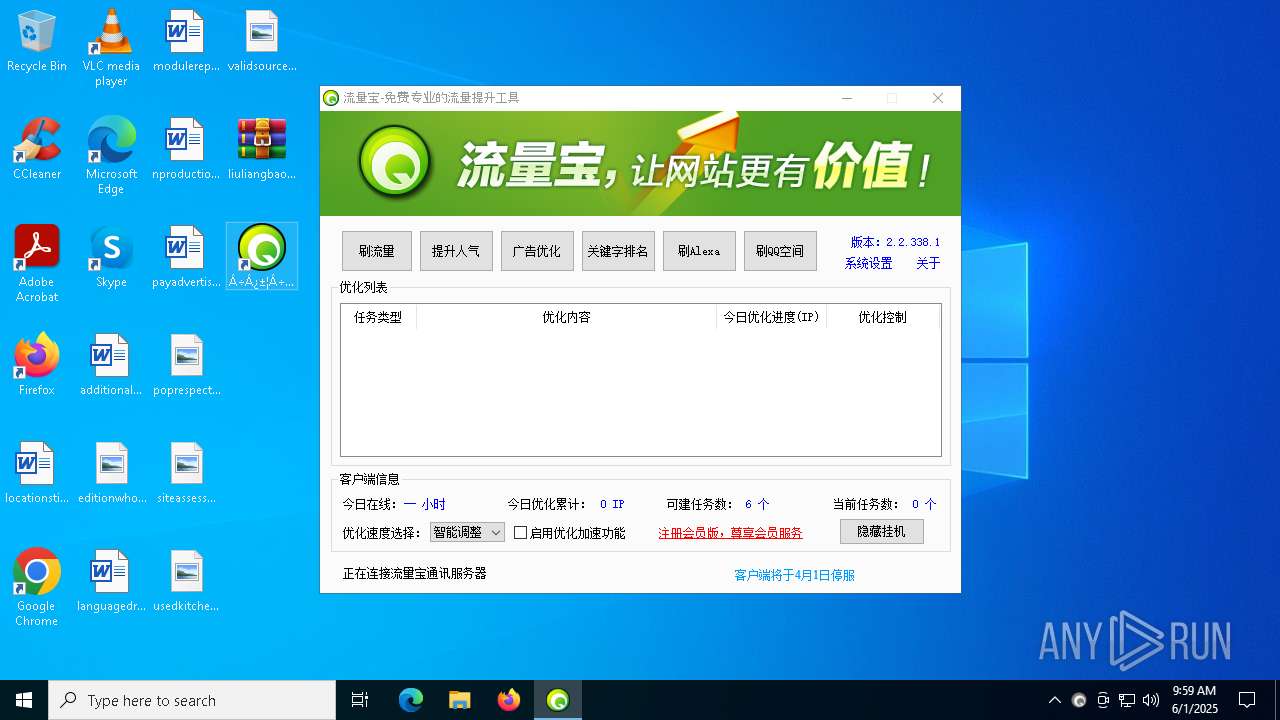Select the poprespect image file icon
Viewport: 1280px width, 720px height.
click(186, 365)
